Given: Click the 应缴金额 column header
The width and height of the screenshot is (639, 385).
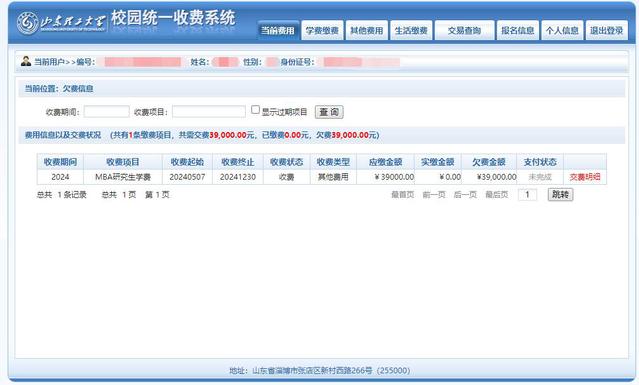Looking at the screenshot, I should (386, 162).
